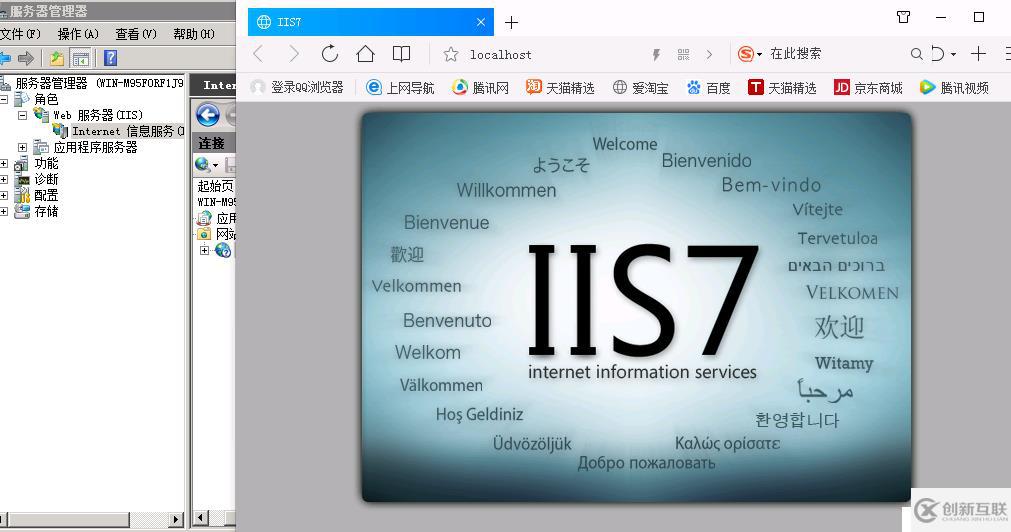Select the 角色 tree item
Viewport: 1011px width, 532px height.
(x=46, y=99)
